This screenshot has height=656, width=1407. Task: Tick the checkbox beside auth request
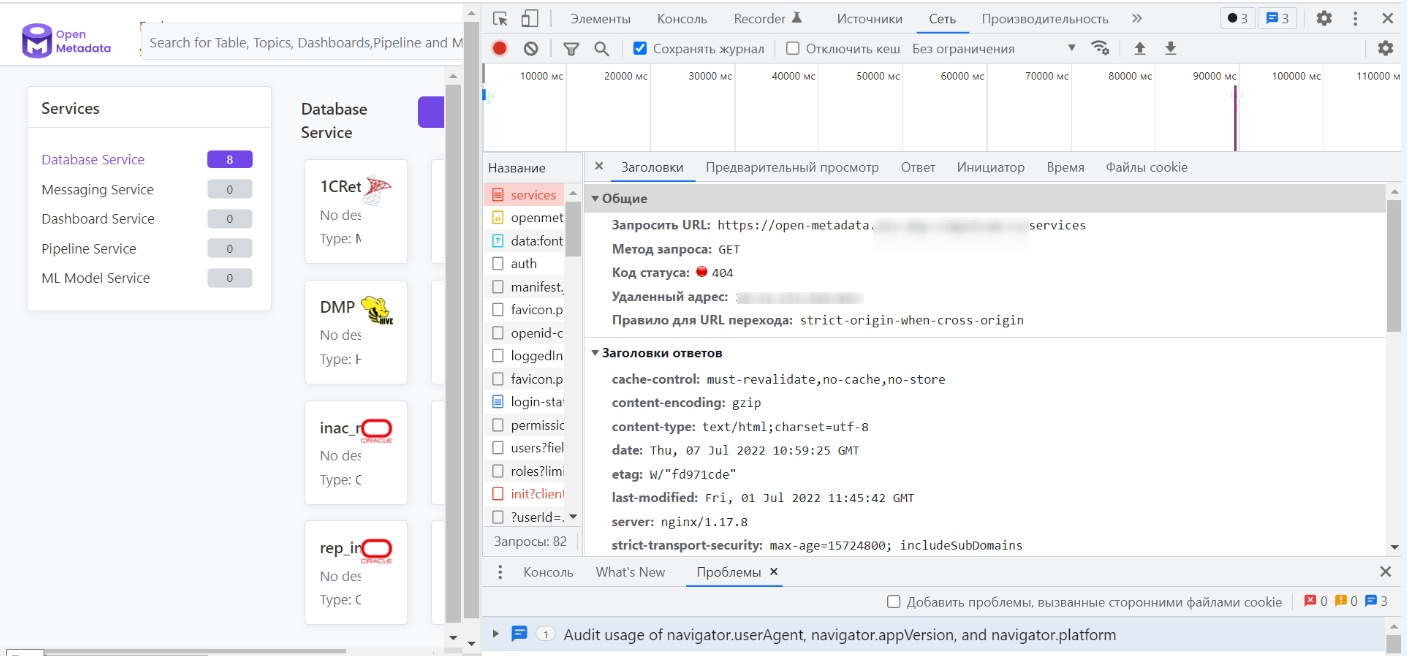[498, 264]
